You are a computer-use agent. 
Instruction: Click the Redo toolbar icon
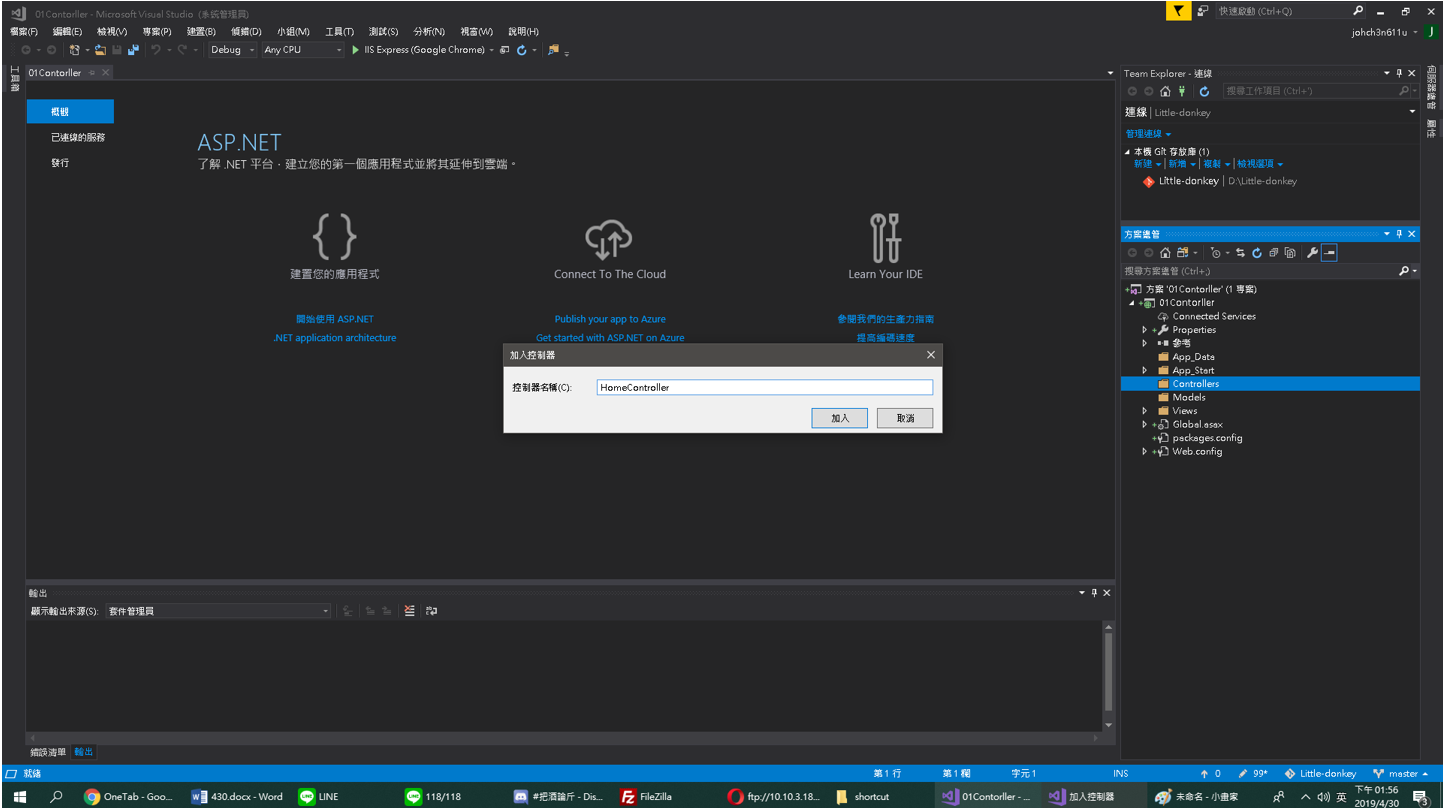(x=182, y=50)
